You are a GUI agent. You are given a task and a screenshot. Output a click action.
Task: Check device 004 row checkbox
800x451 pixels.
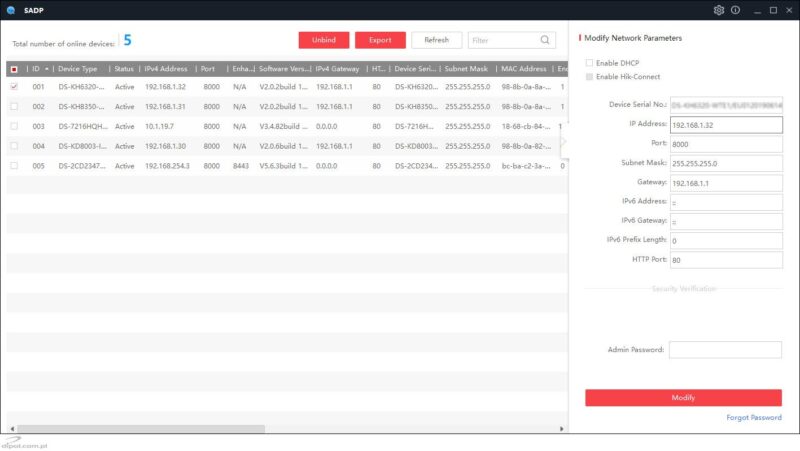click(x=14, y=146)
